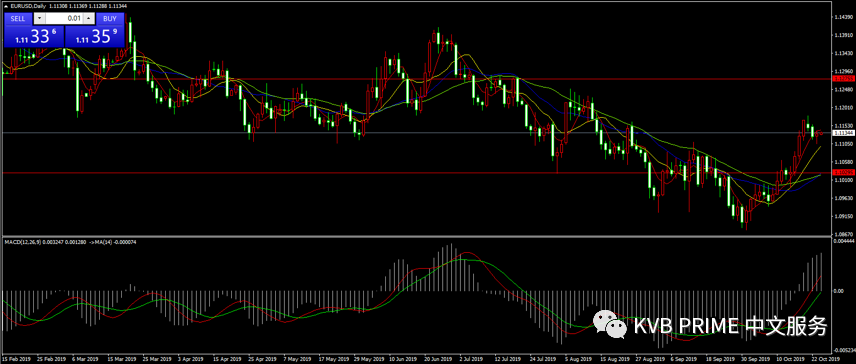Click the 25 Apr 2019 date label
This screenshot has height=364, width=856.
[x=262, y=360]
